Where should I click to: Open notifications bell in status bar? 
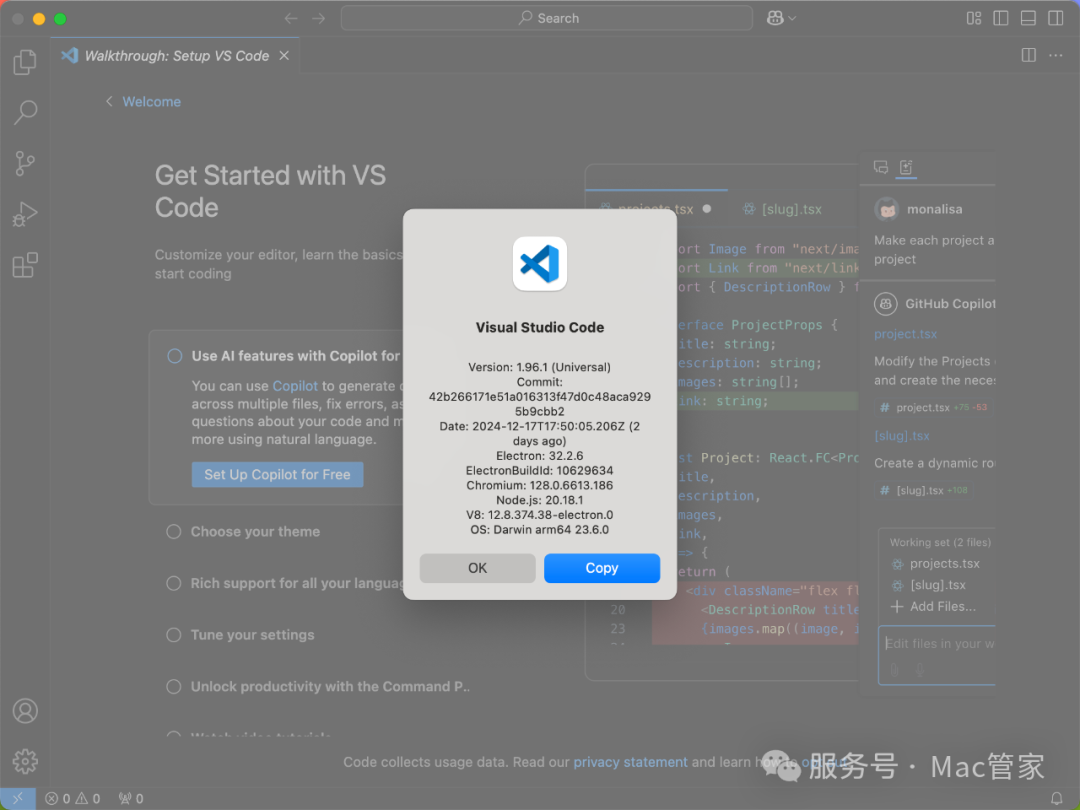pyautogui.click(x=1056, y=798)
